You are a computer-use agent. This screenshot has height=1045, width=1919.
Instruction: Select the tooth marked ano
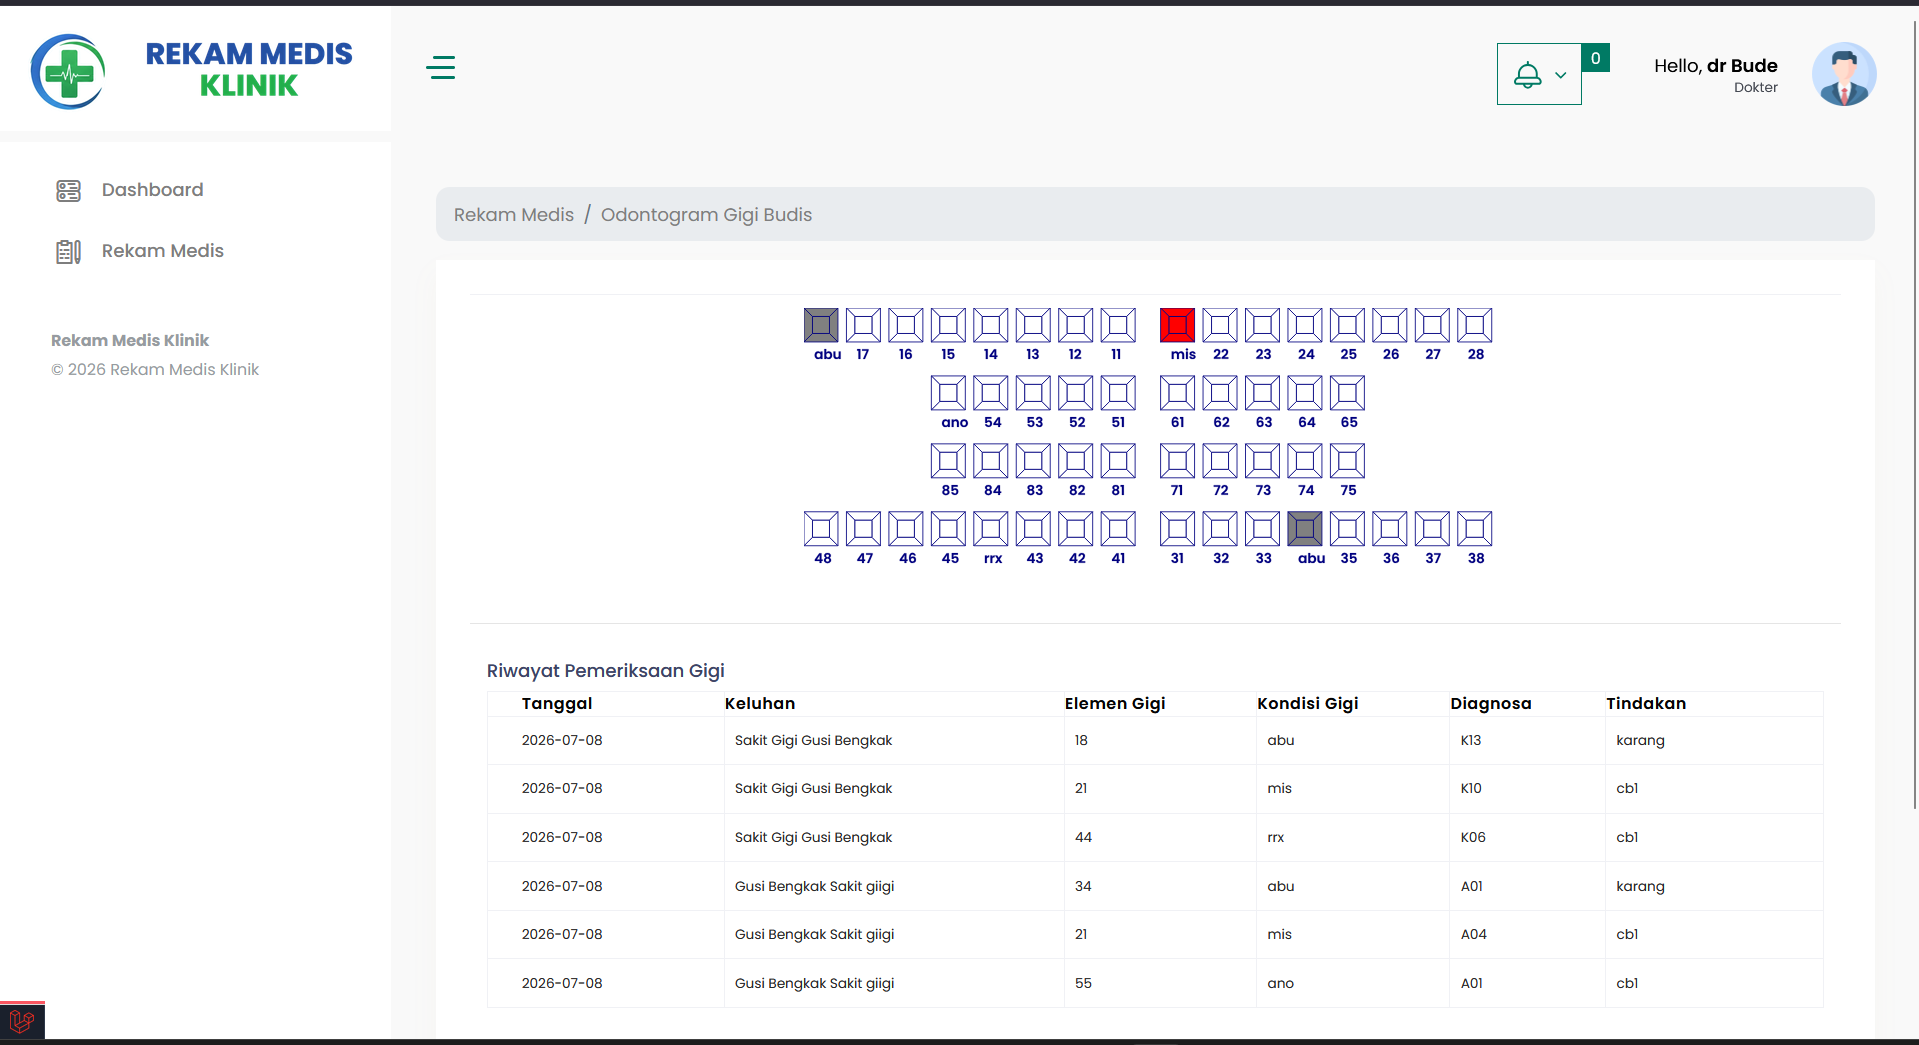tap(948, 393)
